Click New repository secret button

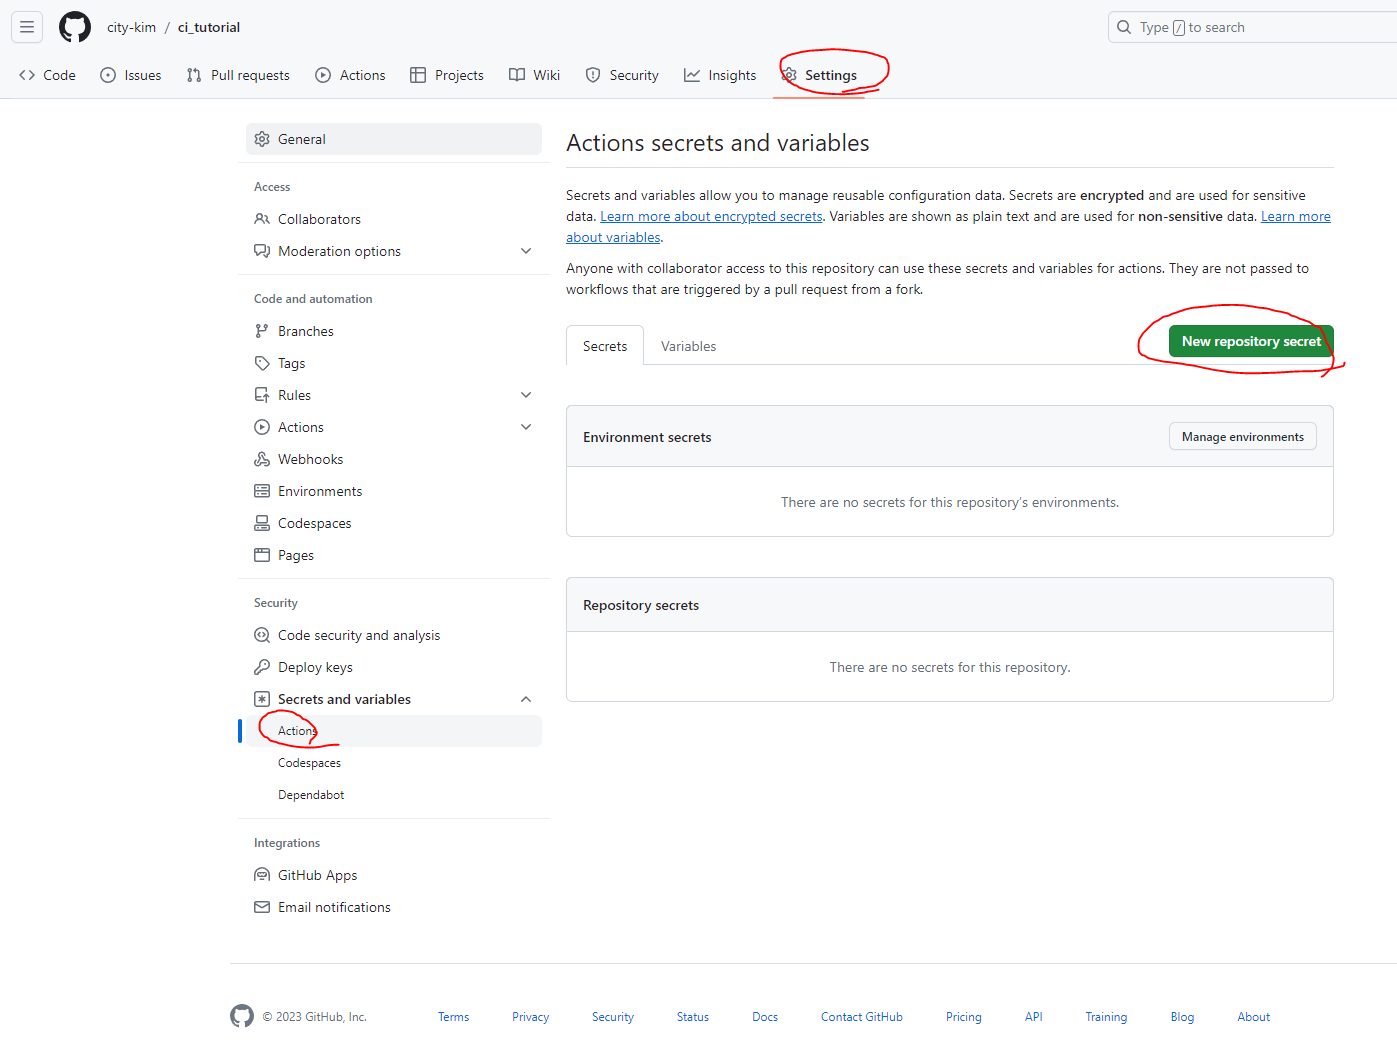click(x=1251, y=341)
